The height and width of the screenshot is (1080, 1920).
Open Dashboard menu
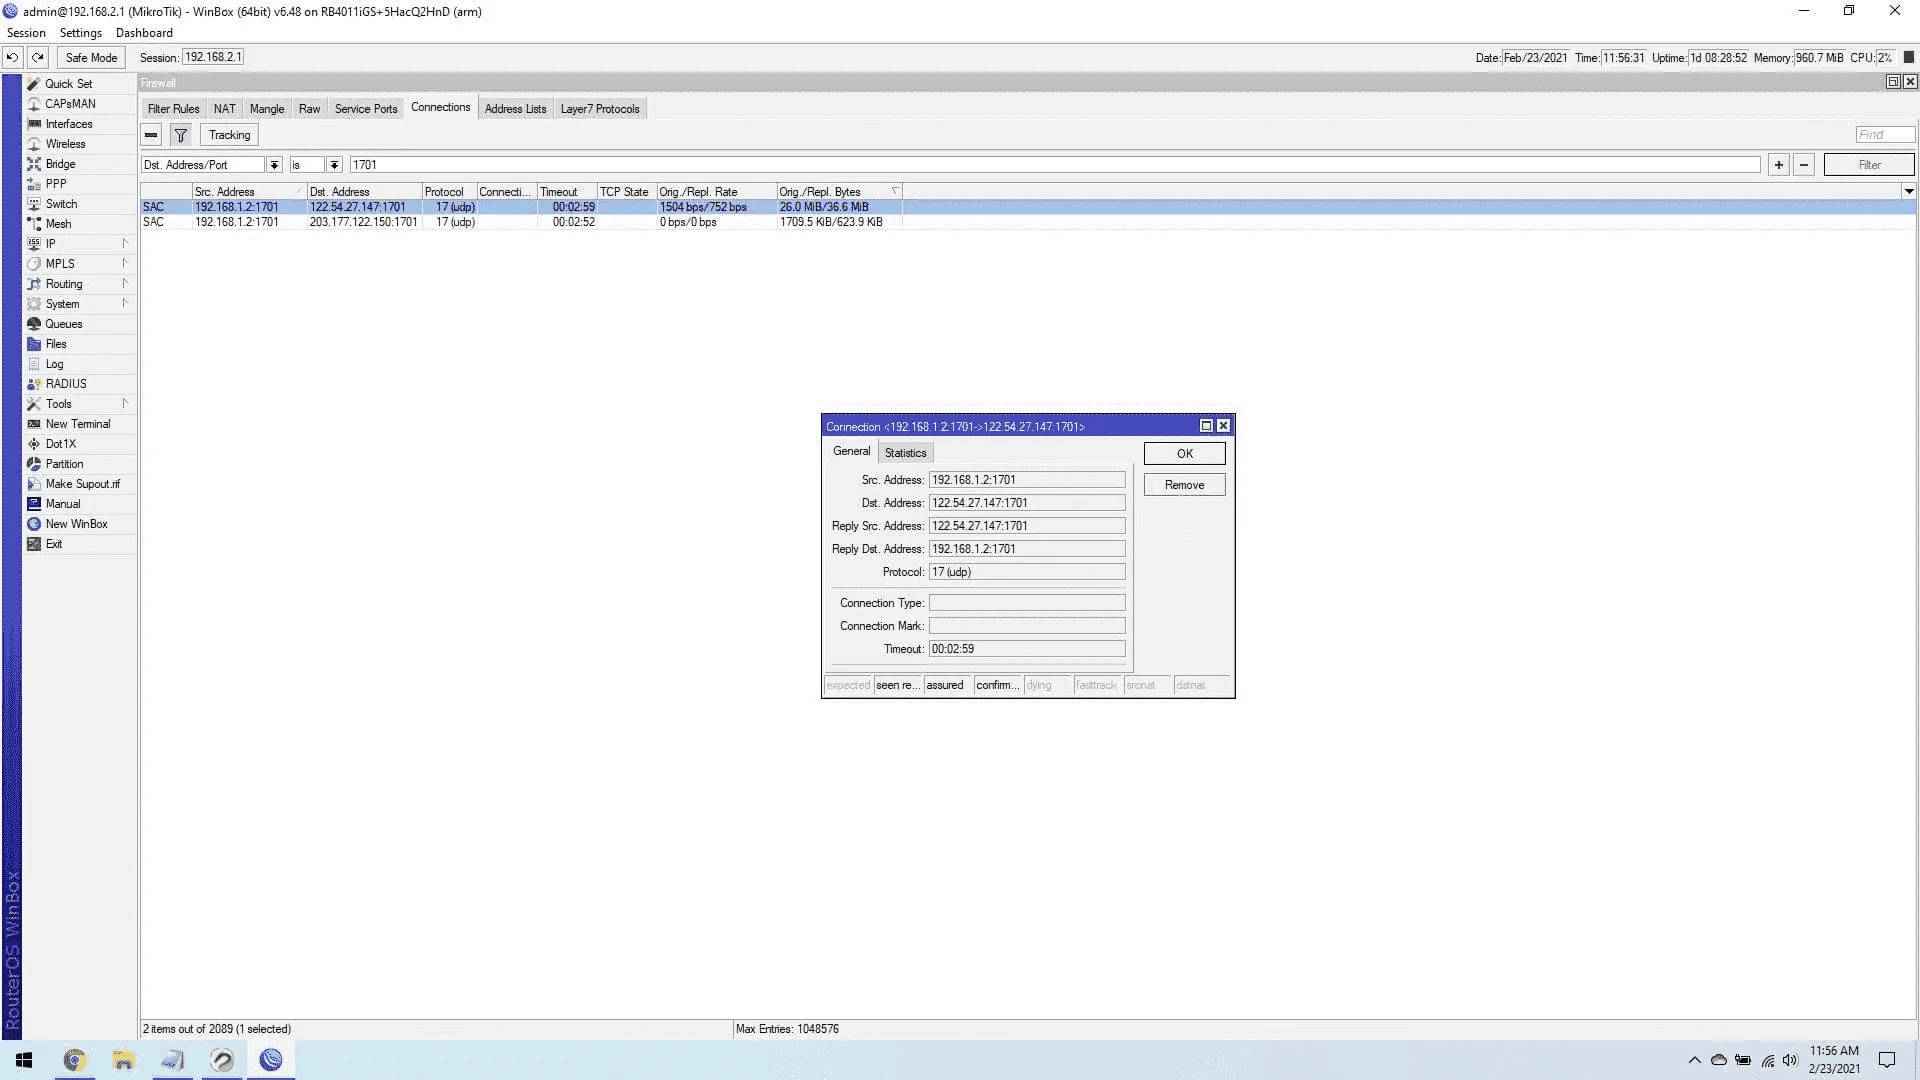click(144, 33)
